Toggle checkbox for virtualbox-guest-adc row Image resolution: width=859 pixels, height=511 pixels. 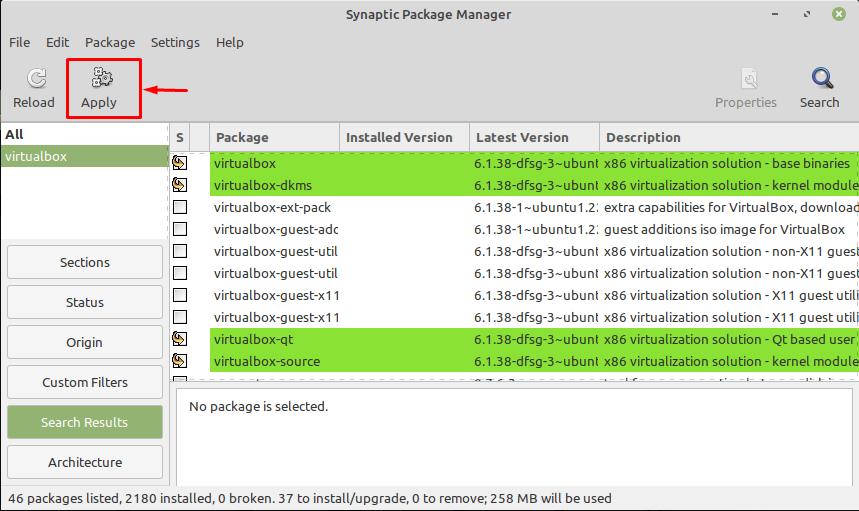coord(180,229)
